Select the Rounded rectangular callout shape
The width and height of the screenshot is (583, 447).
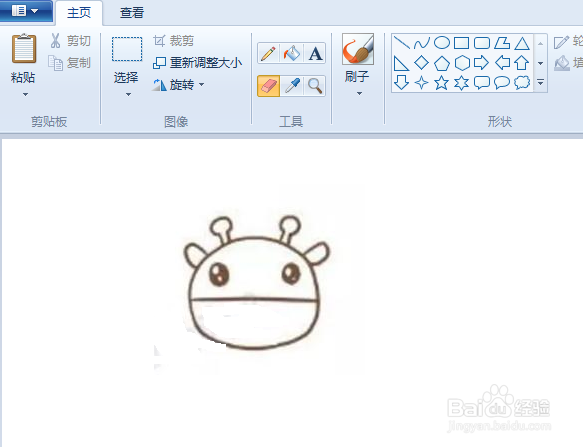[x=482, y=83]
